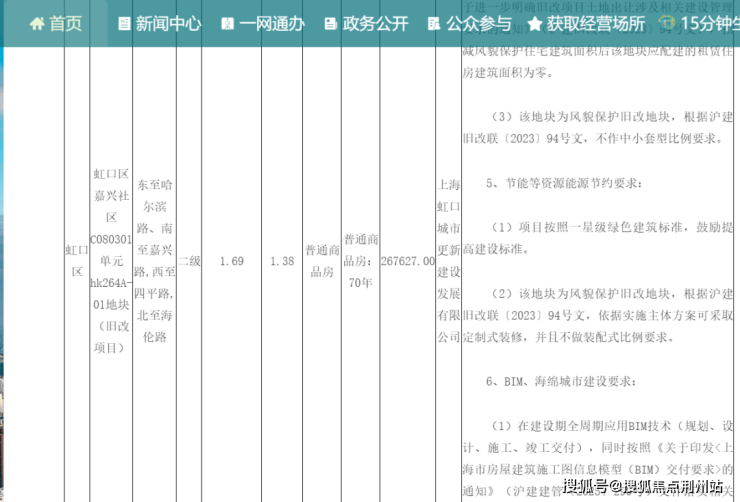This screenshot has width=740, height=502.
Task: Click the 东至哈尔滨路 boundary description cell
Action: tap(153, 258)
